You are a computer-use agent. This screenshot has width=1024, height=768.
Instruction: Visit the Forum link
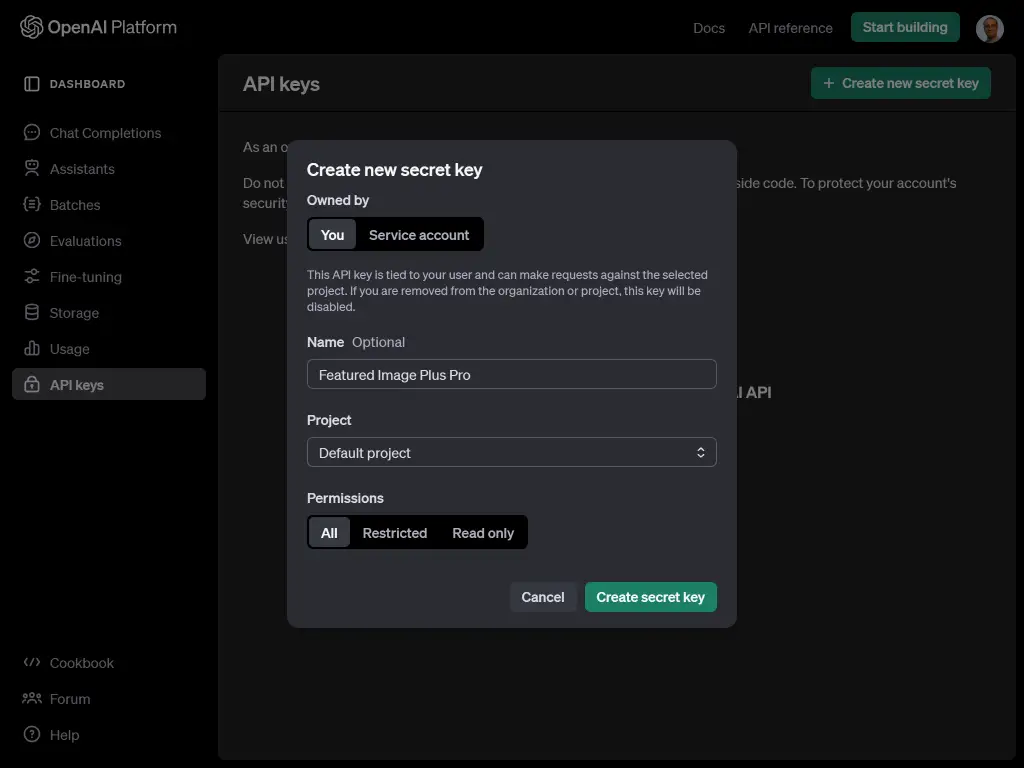[108, 698]
